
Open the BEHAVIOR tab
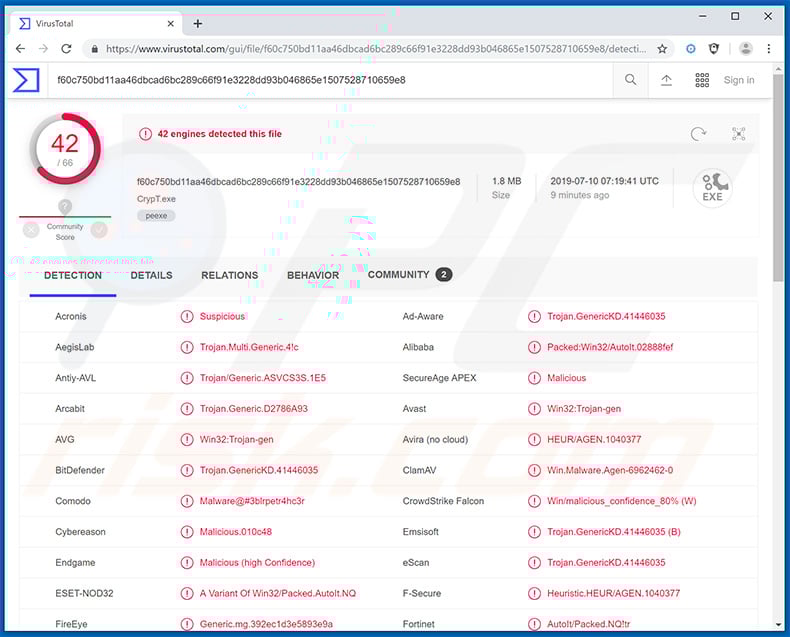coord(313,276)
